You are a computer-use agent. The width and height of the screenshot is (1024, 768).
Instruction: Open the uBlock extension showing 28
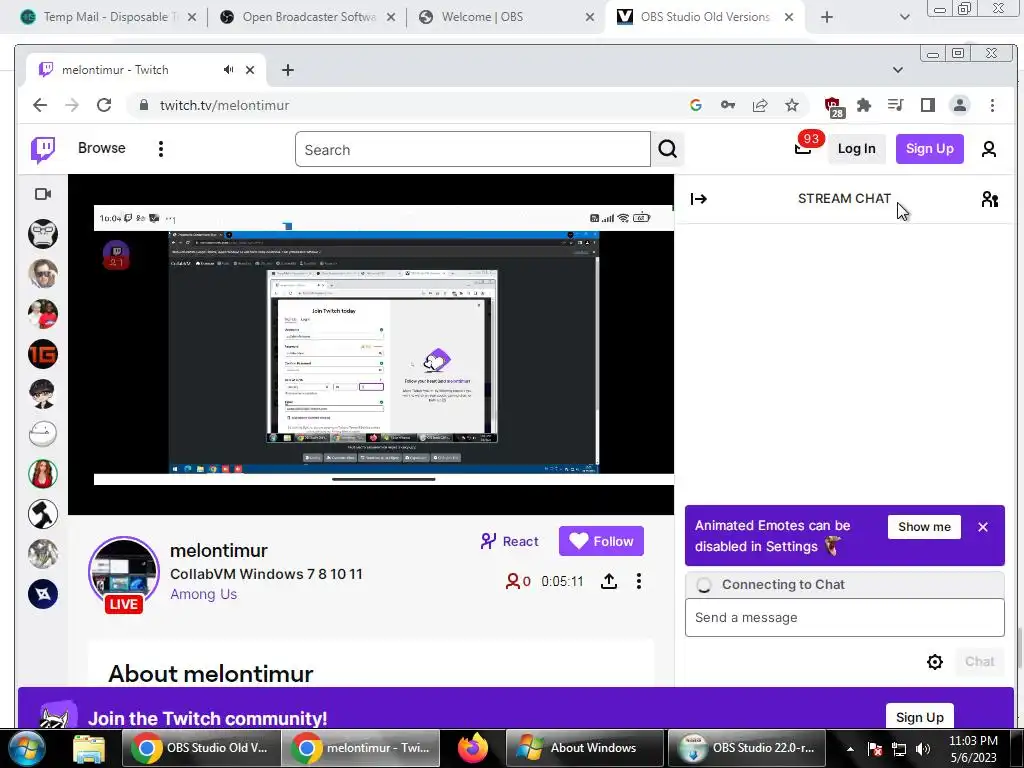point(833,106)
